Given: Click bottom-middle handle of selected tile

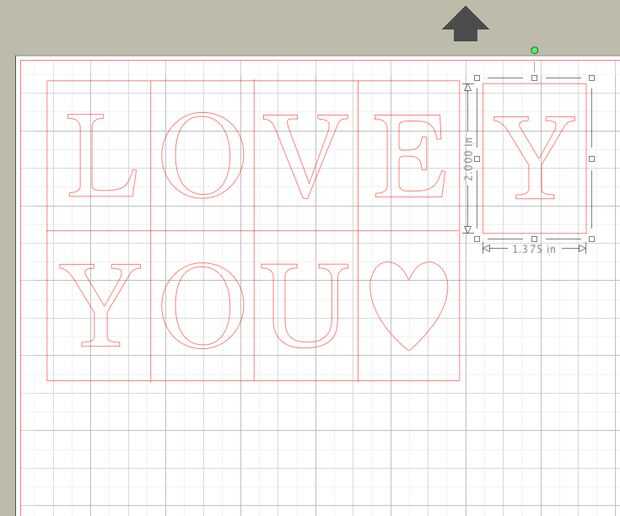Looking at the screenshot, I should (534, 239).
